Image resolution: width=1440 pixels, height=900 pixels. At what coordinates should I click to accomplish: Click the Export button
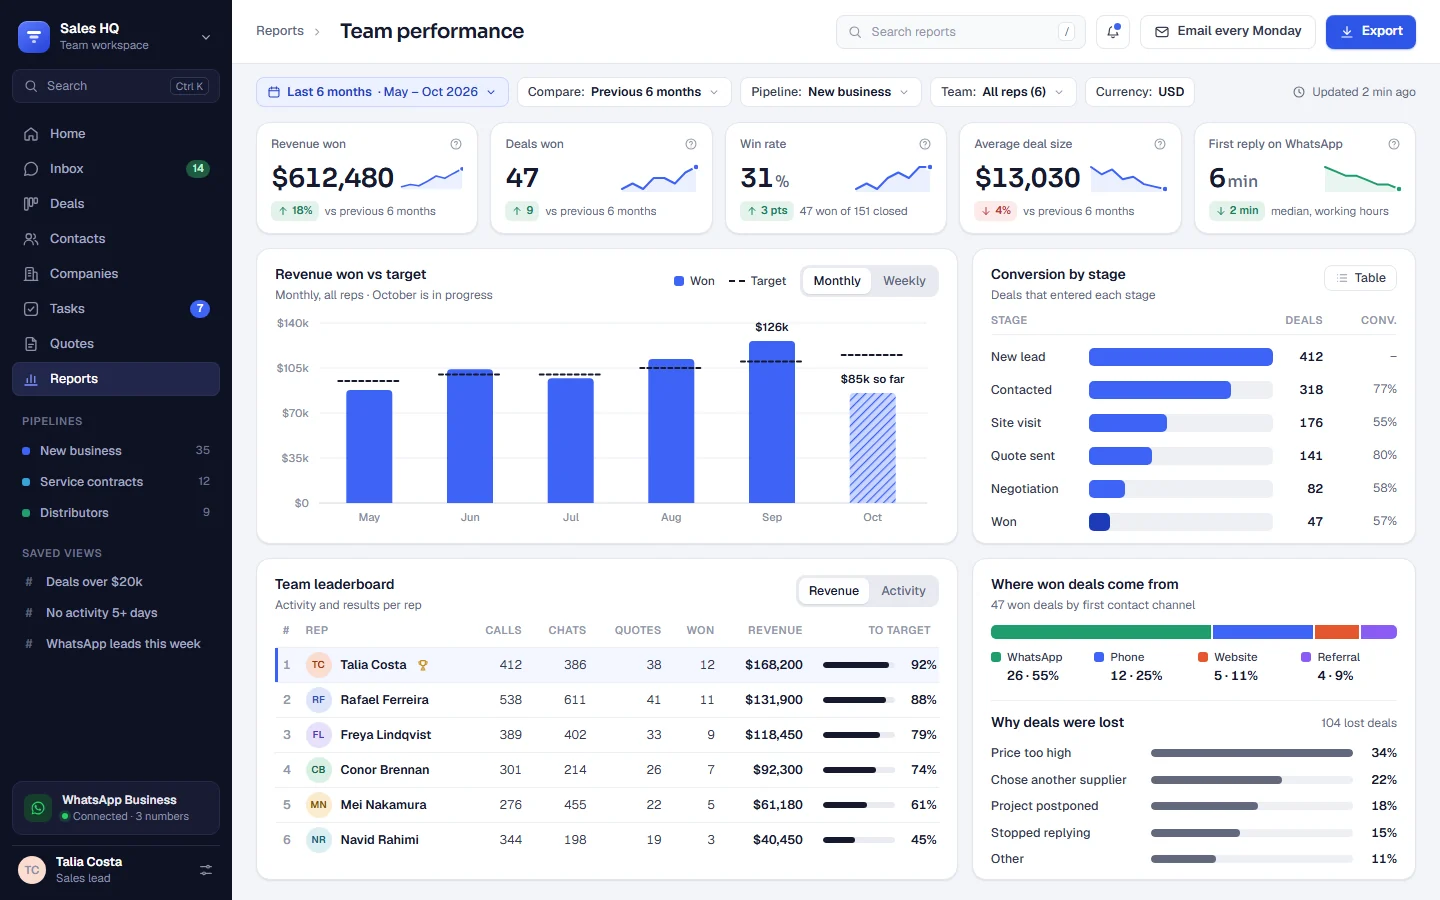point(1371,32)
